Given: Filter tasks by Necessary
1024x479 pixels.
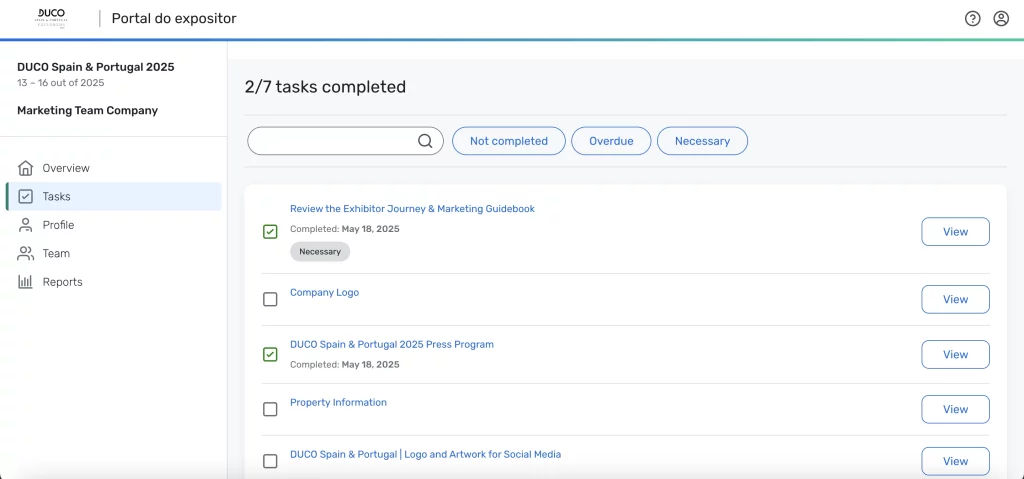Looking at the screenshot, I should pyautogui.click(x=702, y=141).
